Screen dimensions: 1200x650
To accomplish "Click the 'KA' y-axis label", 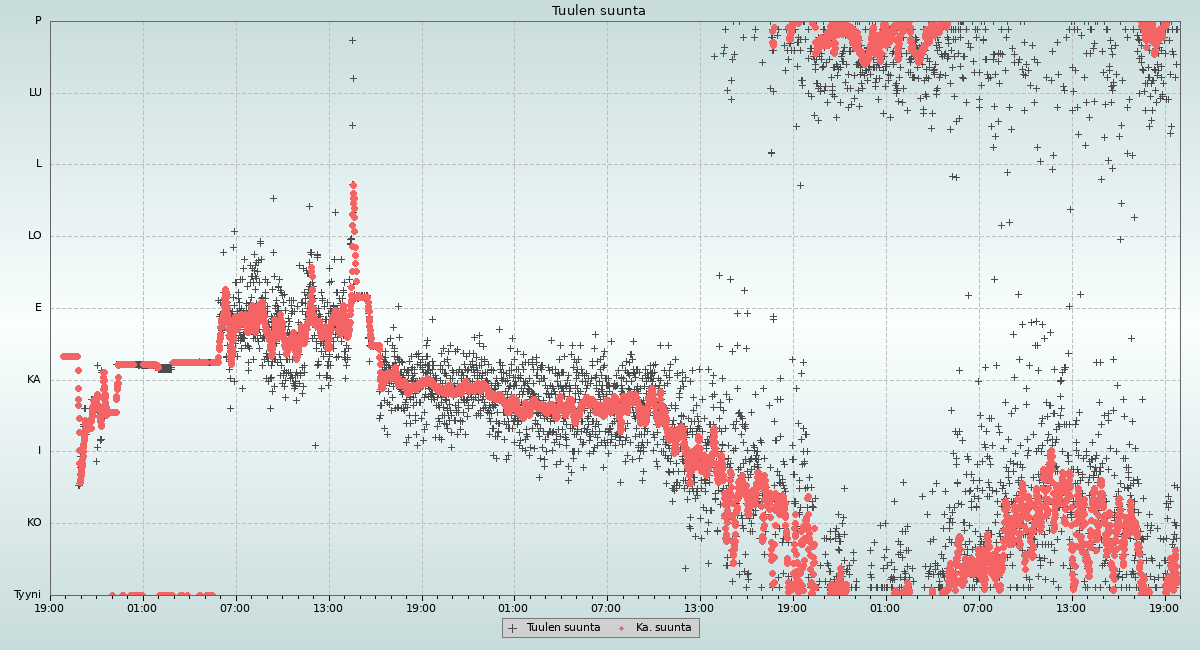I will point(34,380).
